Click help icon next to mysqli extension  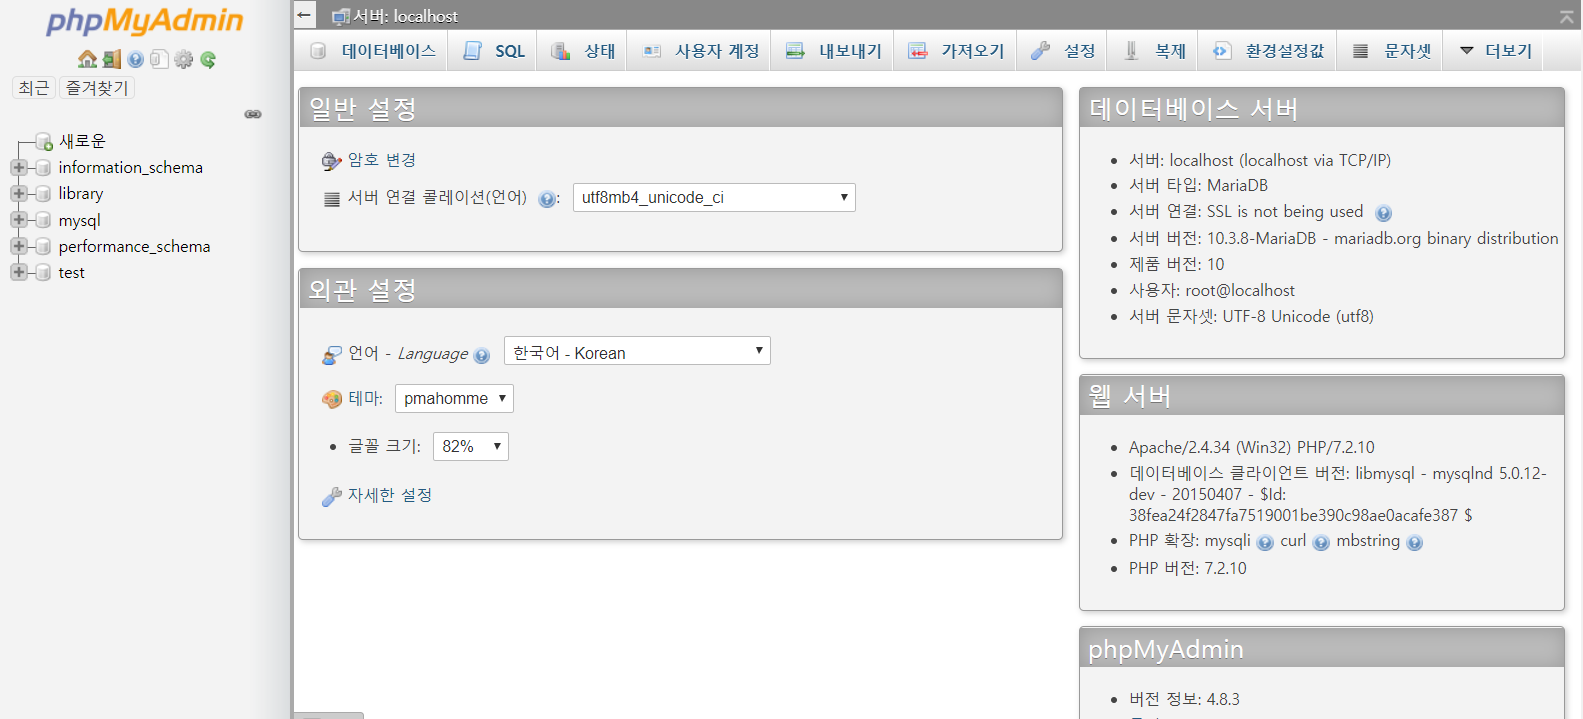tap(1265, 543)
